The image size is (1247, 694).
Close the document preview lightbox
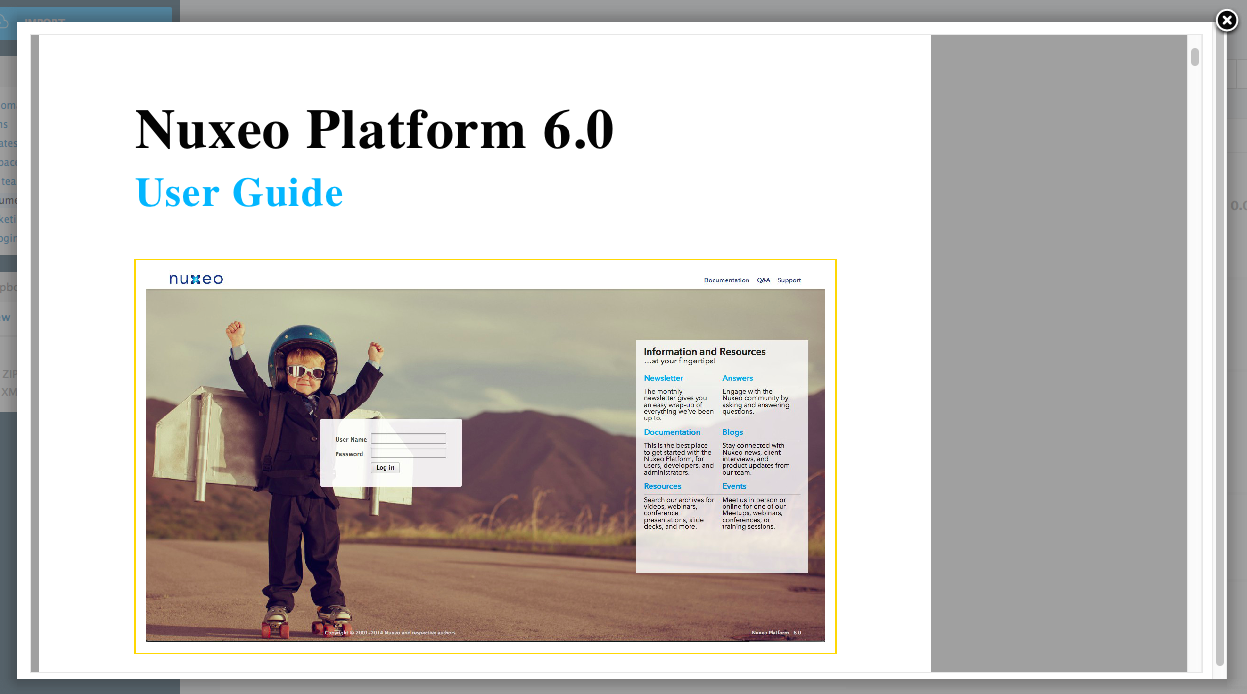click(1226, 21)
